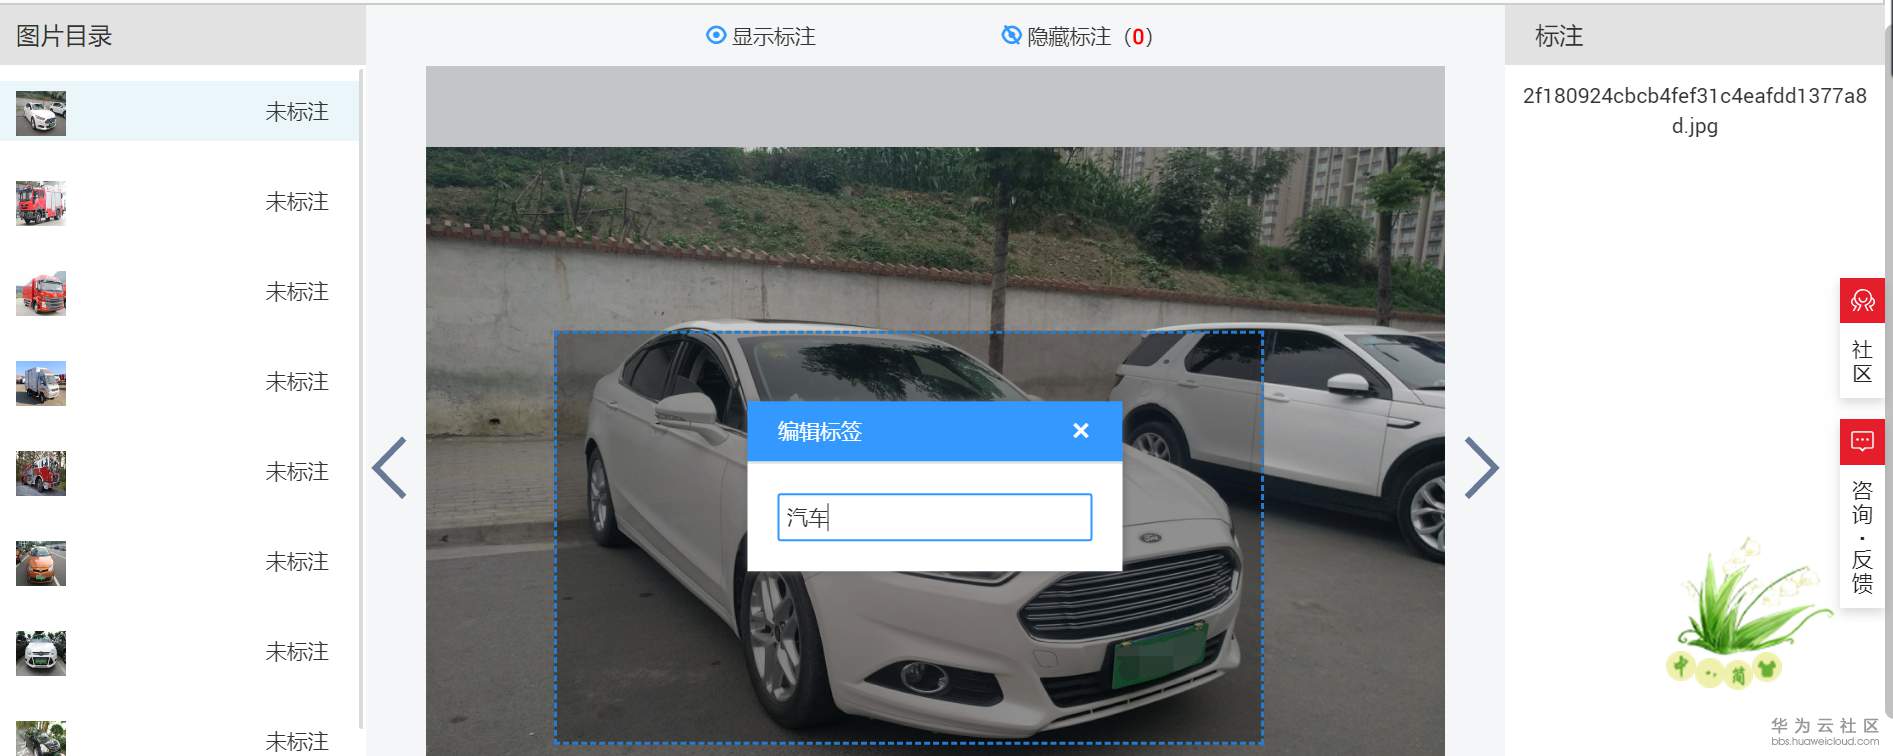
Task: Go to next image with right arrow
Action: (1481, 467)
